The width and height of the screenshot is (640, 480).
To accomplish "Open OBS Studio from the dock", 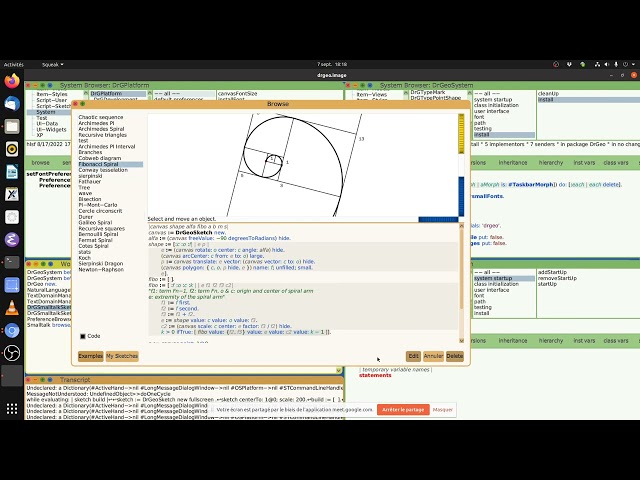I will pyautogui.click(x=12, y=353).
